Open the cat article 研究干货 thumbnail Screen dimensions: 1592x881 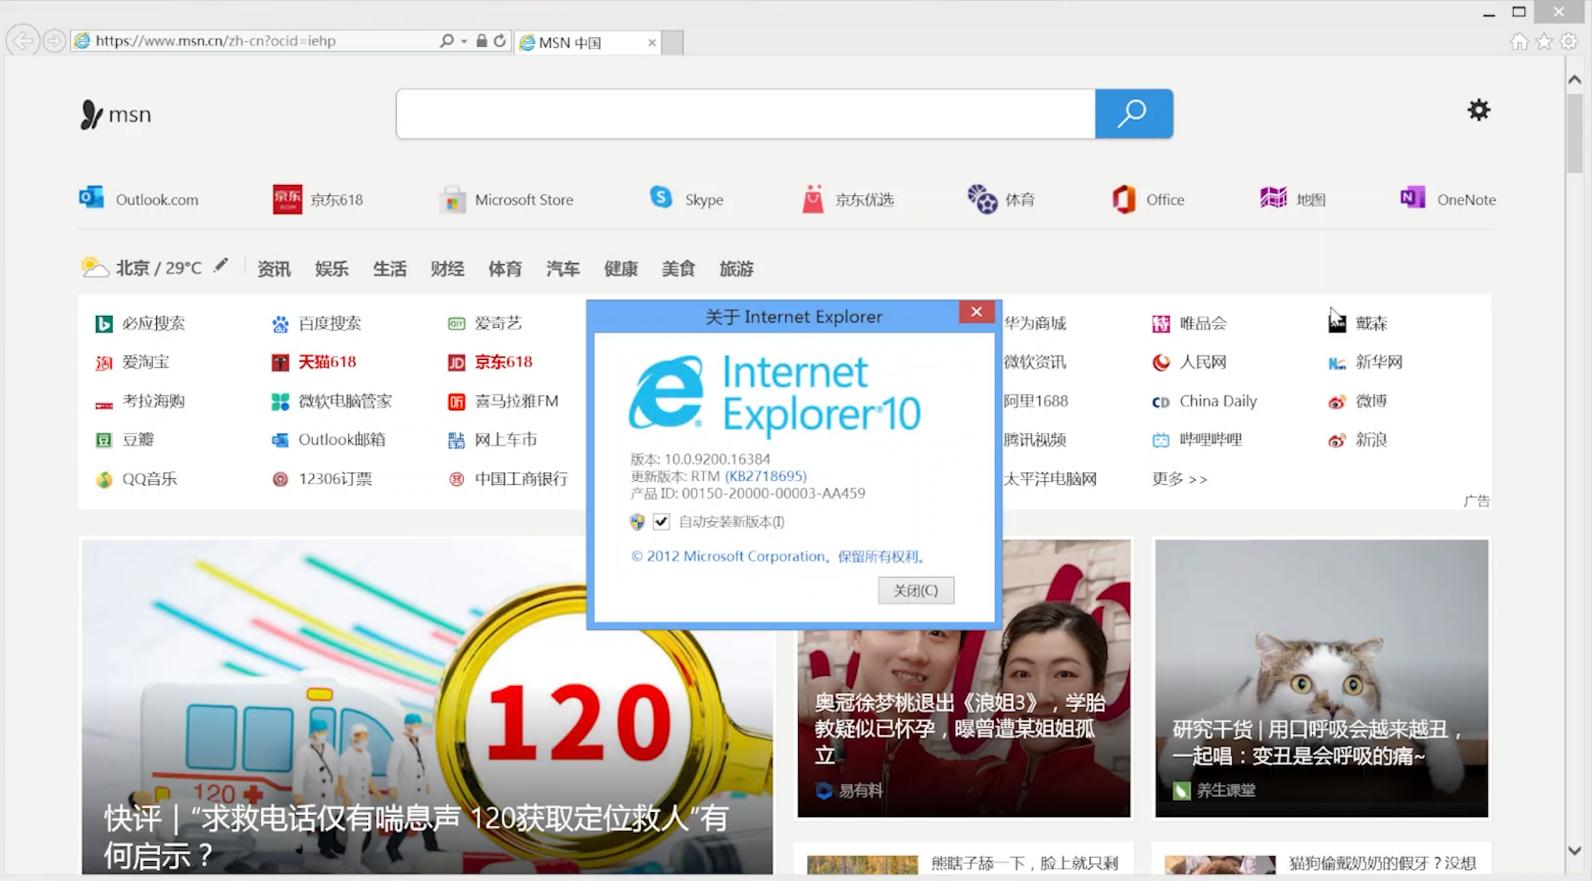1321,679
